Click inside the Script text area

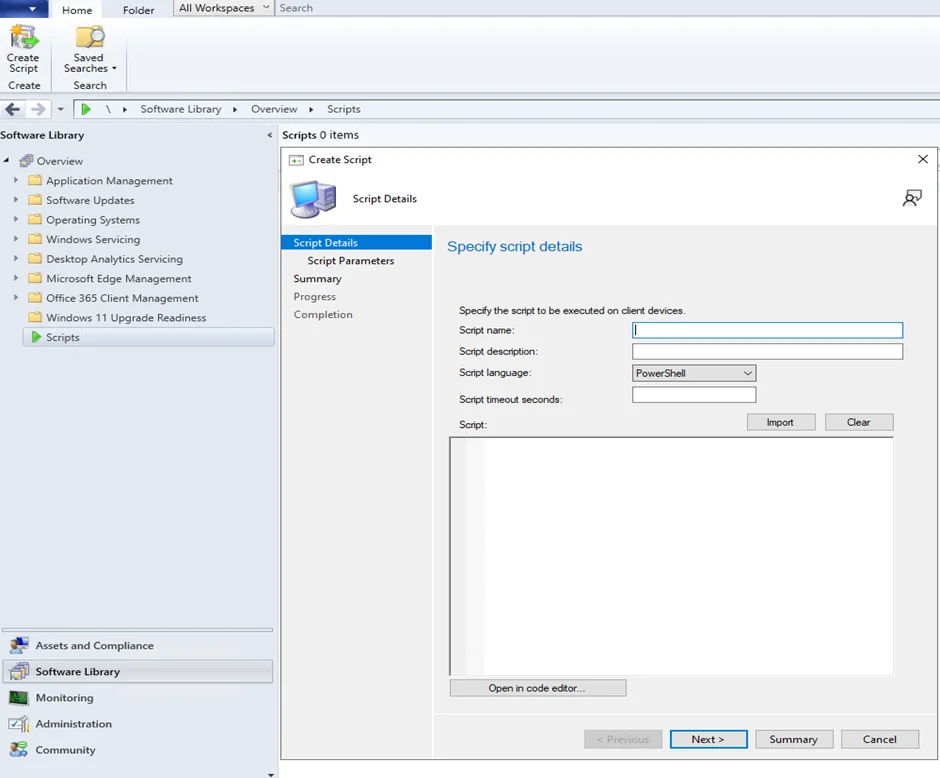[x=671, y=556]
